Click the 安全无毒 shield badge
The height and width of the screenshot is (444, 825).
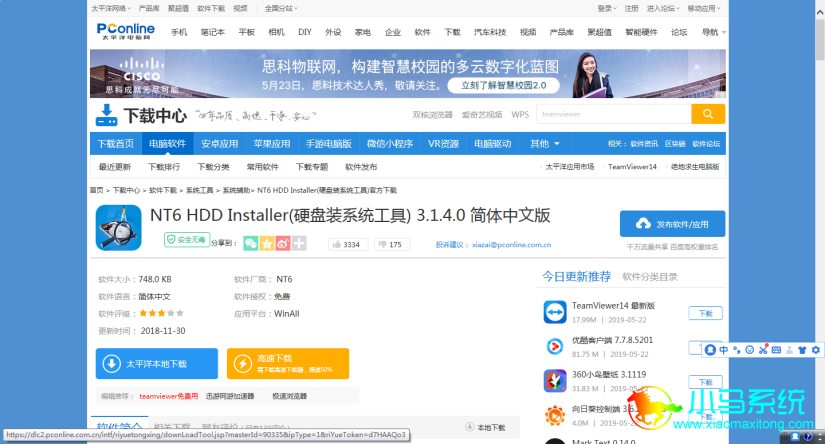pyautogui.click(x=187, y=240)
